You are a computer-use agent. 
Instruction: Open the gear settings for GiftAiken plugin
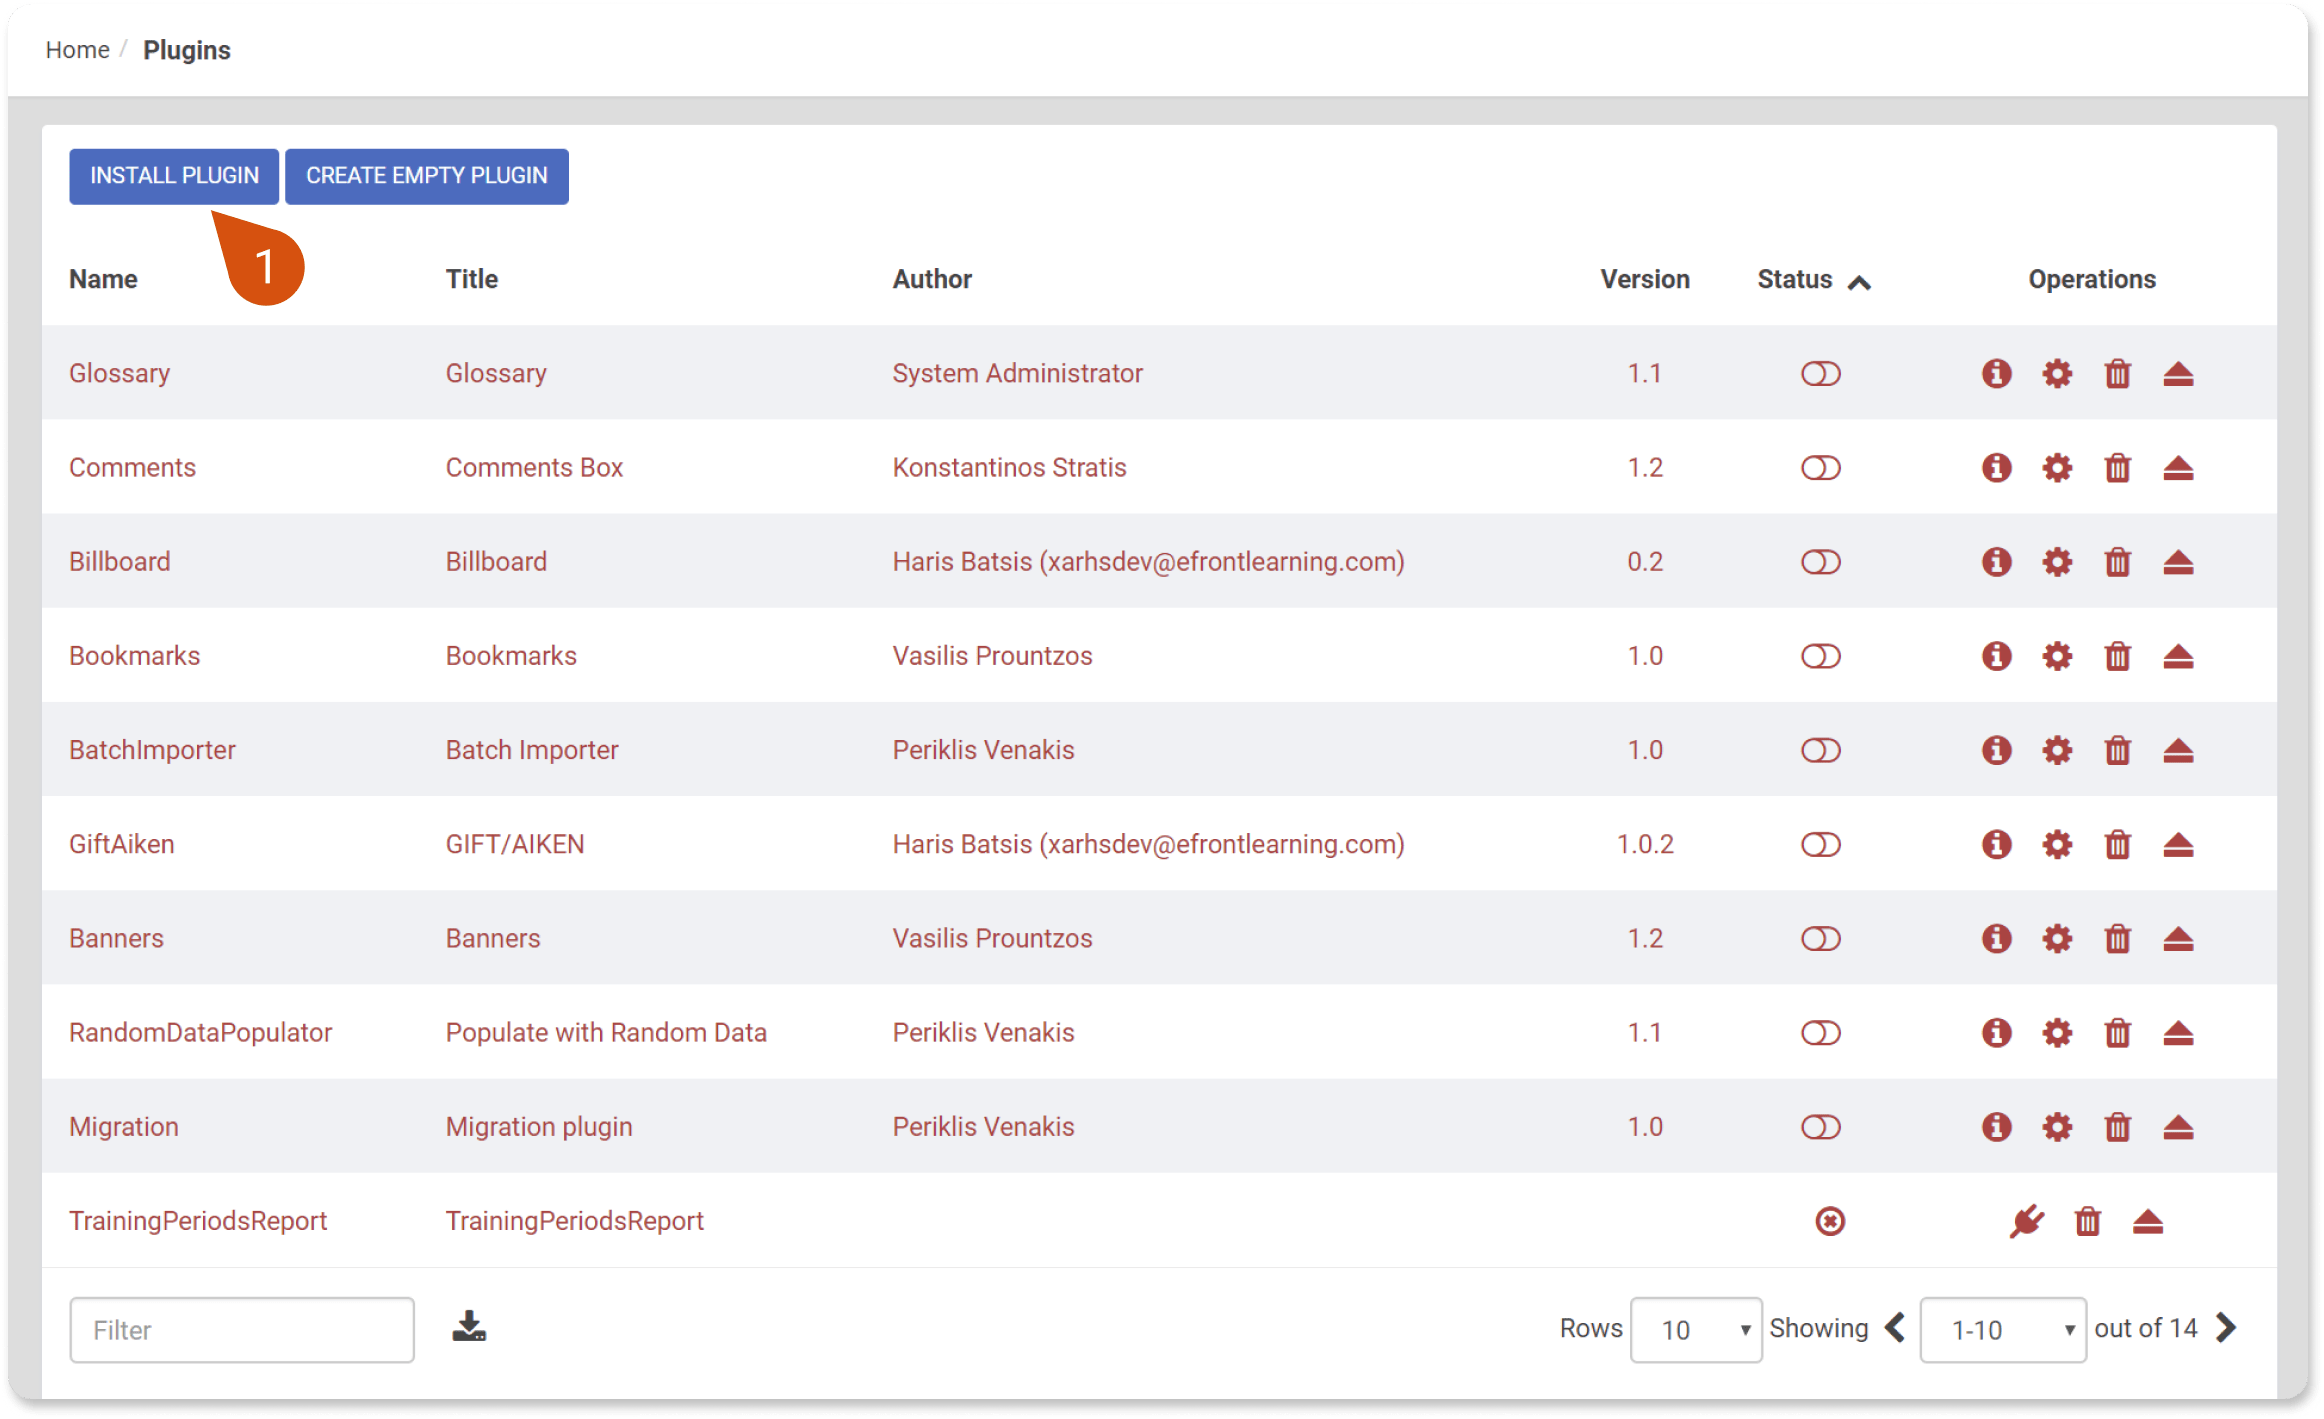pos(2056,845)
